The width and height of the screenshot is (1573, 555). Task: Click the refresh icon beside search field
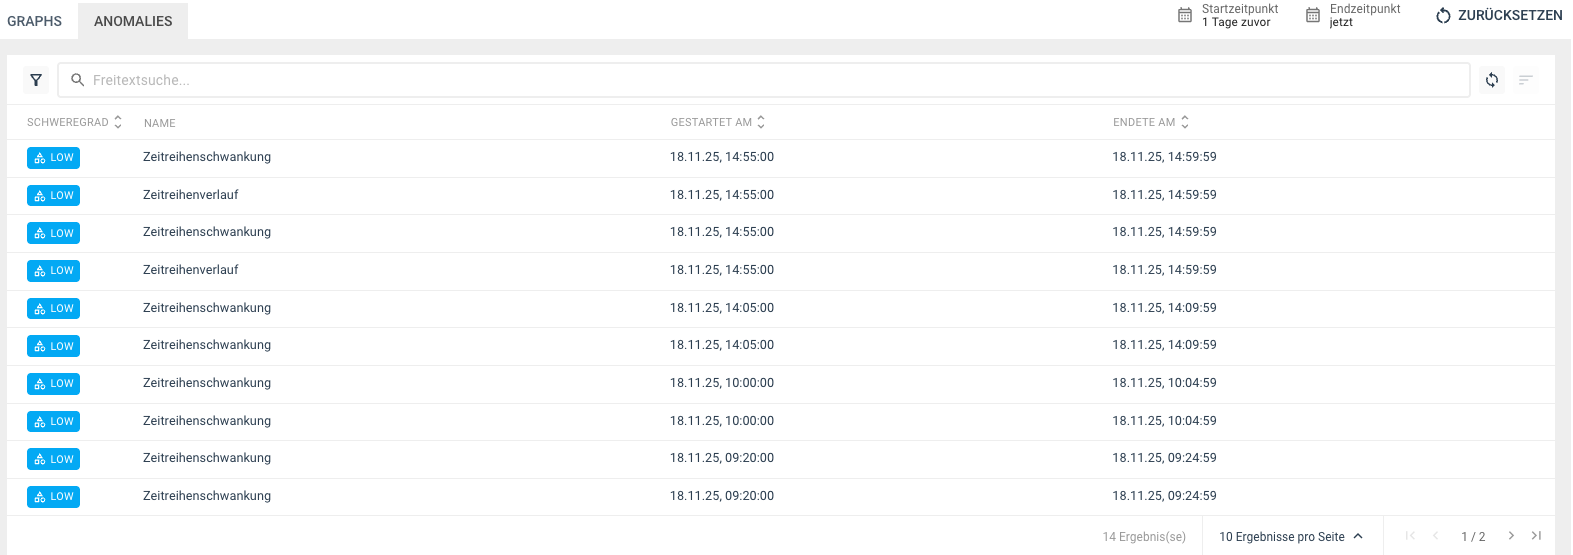point(1491,80)
